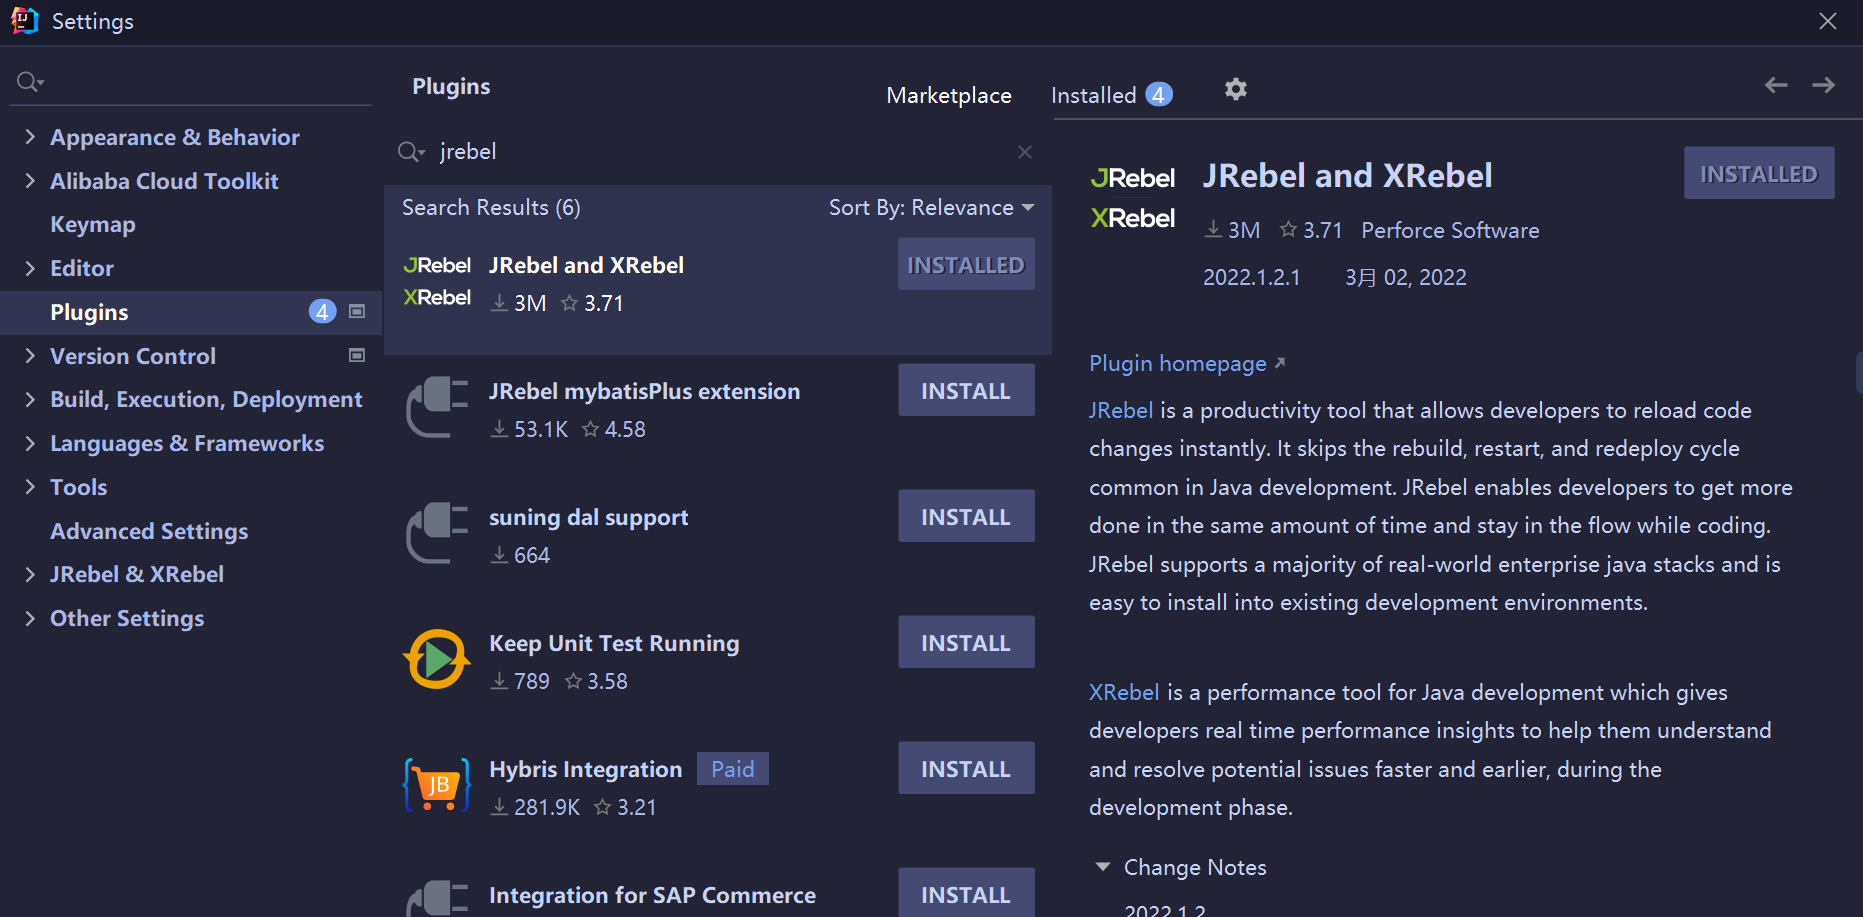Focus the jrebel plugin search field
The width and height of the screenshot is (1863, 917).
tap(718, 152)
